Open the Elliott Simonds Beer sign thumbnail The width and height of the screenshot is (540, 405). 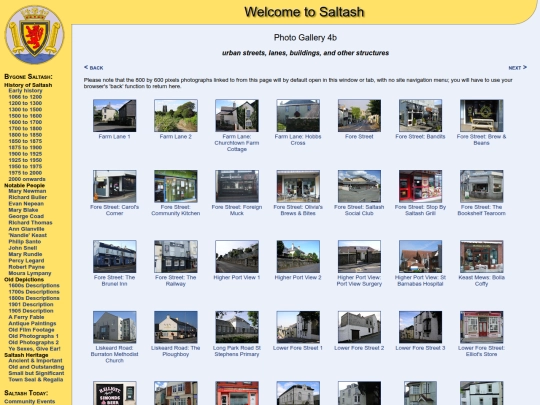click(x=115, y=393)
